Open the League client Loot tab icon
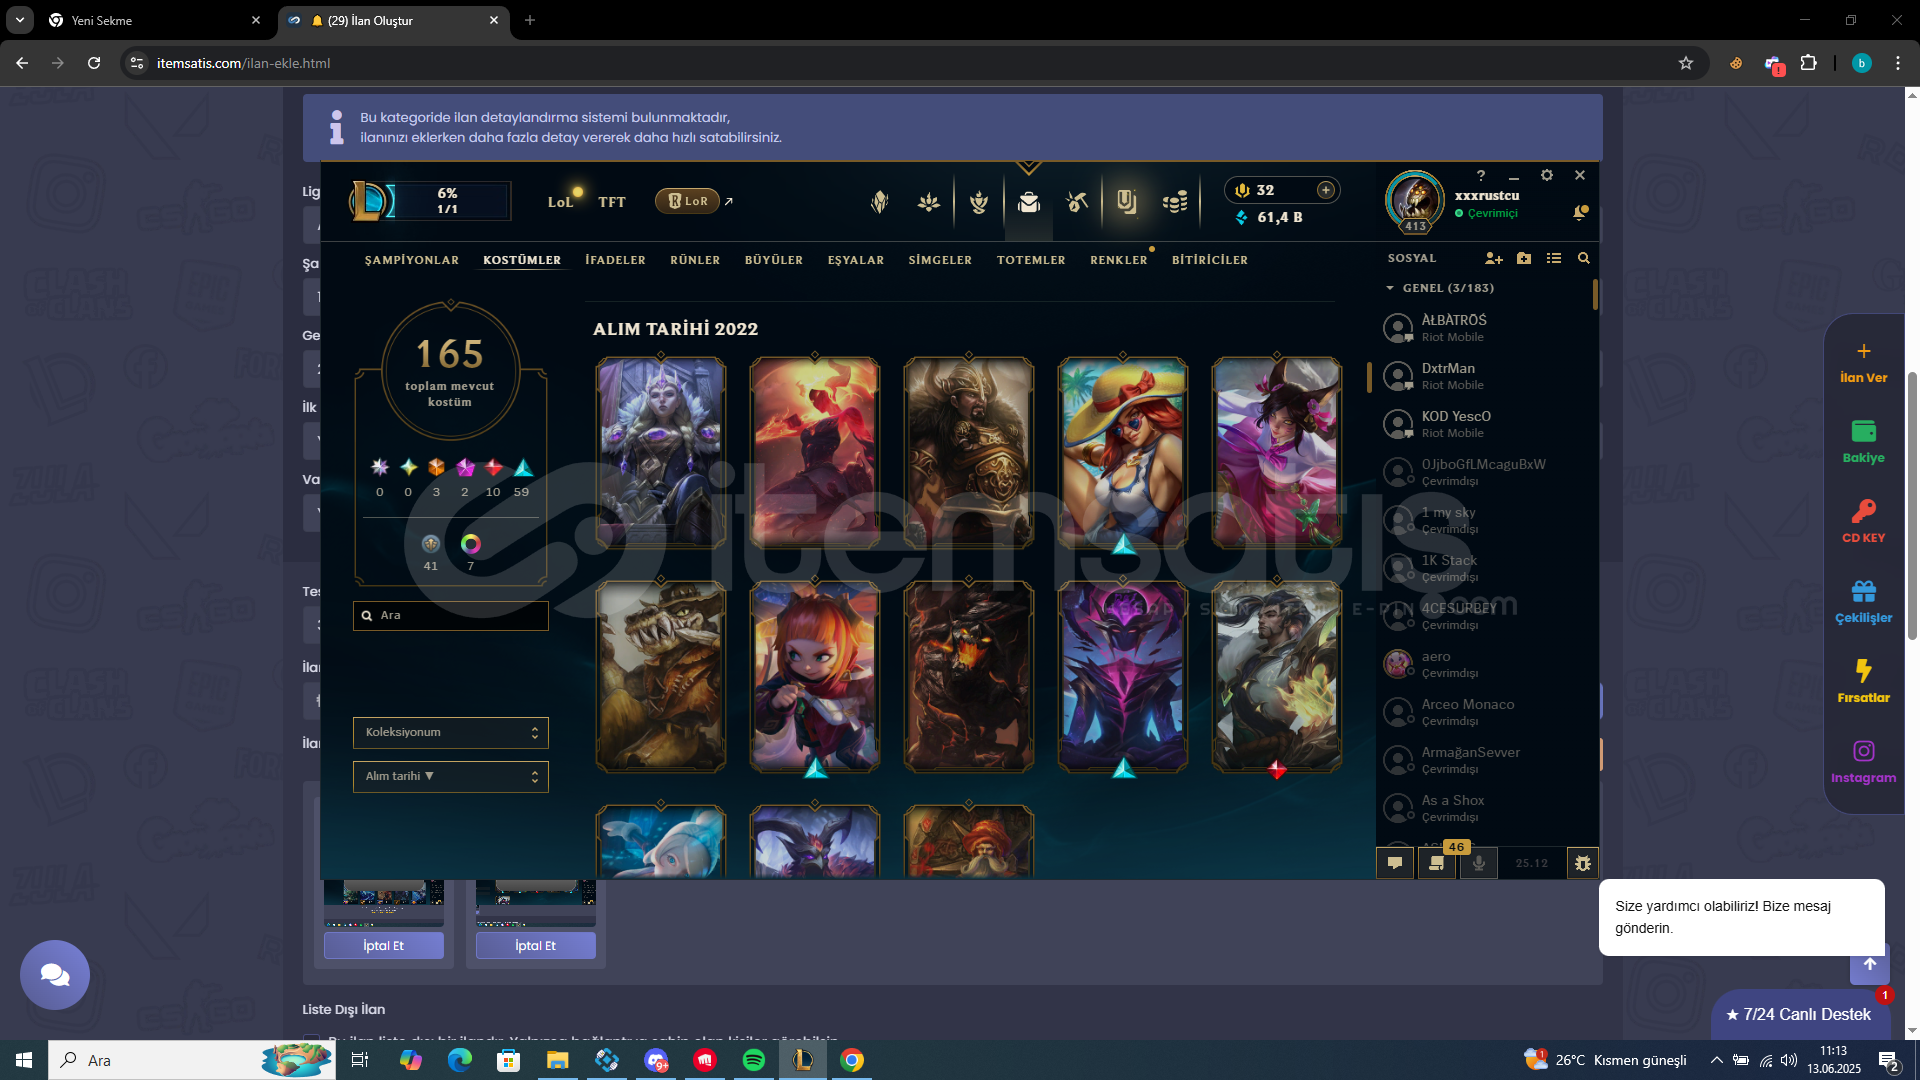The height and width of the screenshot is (1080, 1920). (1077, 202)
